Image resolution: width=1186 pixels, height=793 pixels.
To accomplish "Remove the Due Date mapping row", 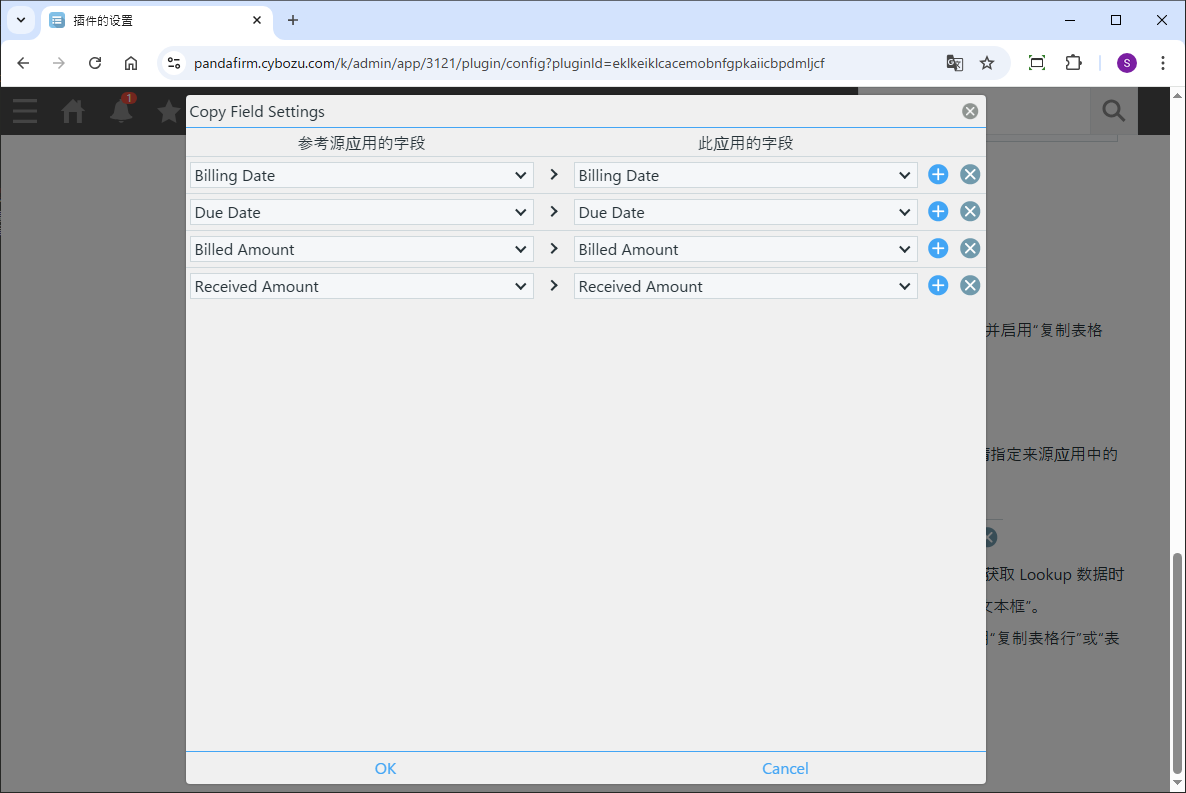I will pos(970,212).
